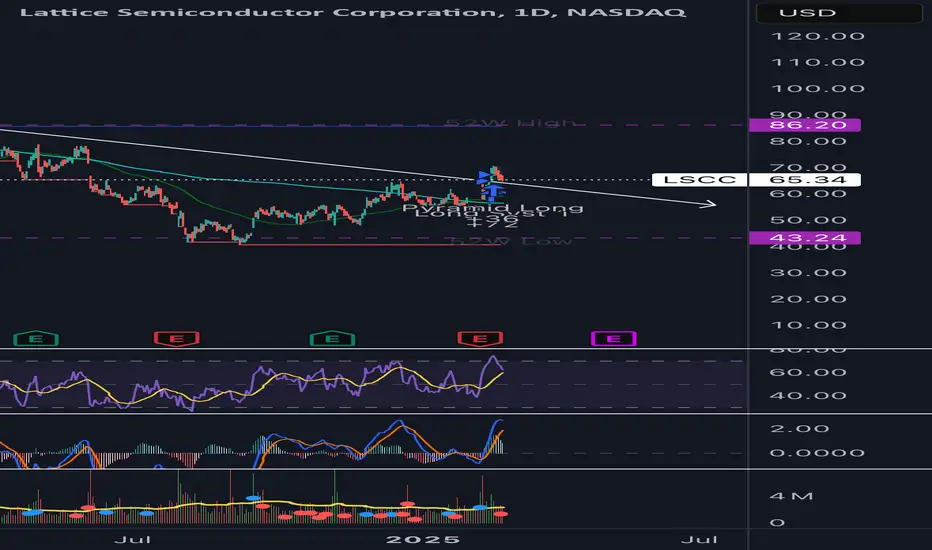The height and width of the screenshot is (550, 932).
Task: Click the LSCC symbol label on price axis
Action: pyautogui.click(x=700, y=180)
